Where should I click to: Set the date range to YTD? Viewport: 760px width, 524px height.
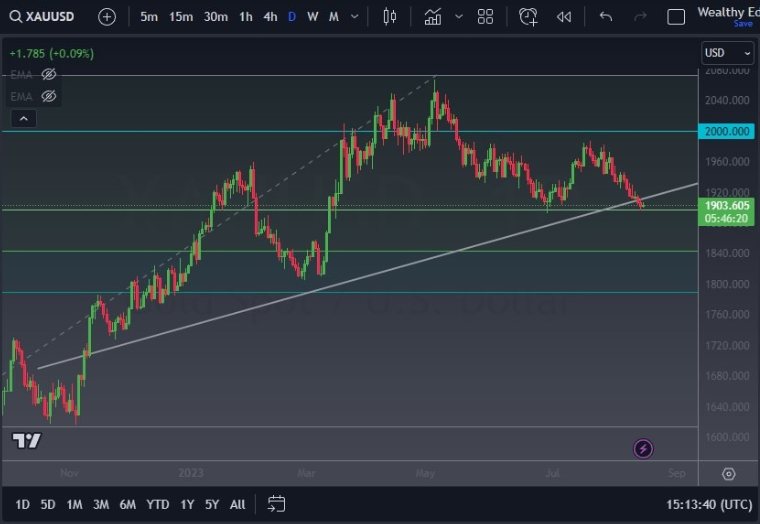157,504
